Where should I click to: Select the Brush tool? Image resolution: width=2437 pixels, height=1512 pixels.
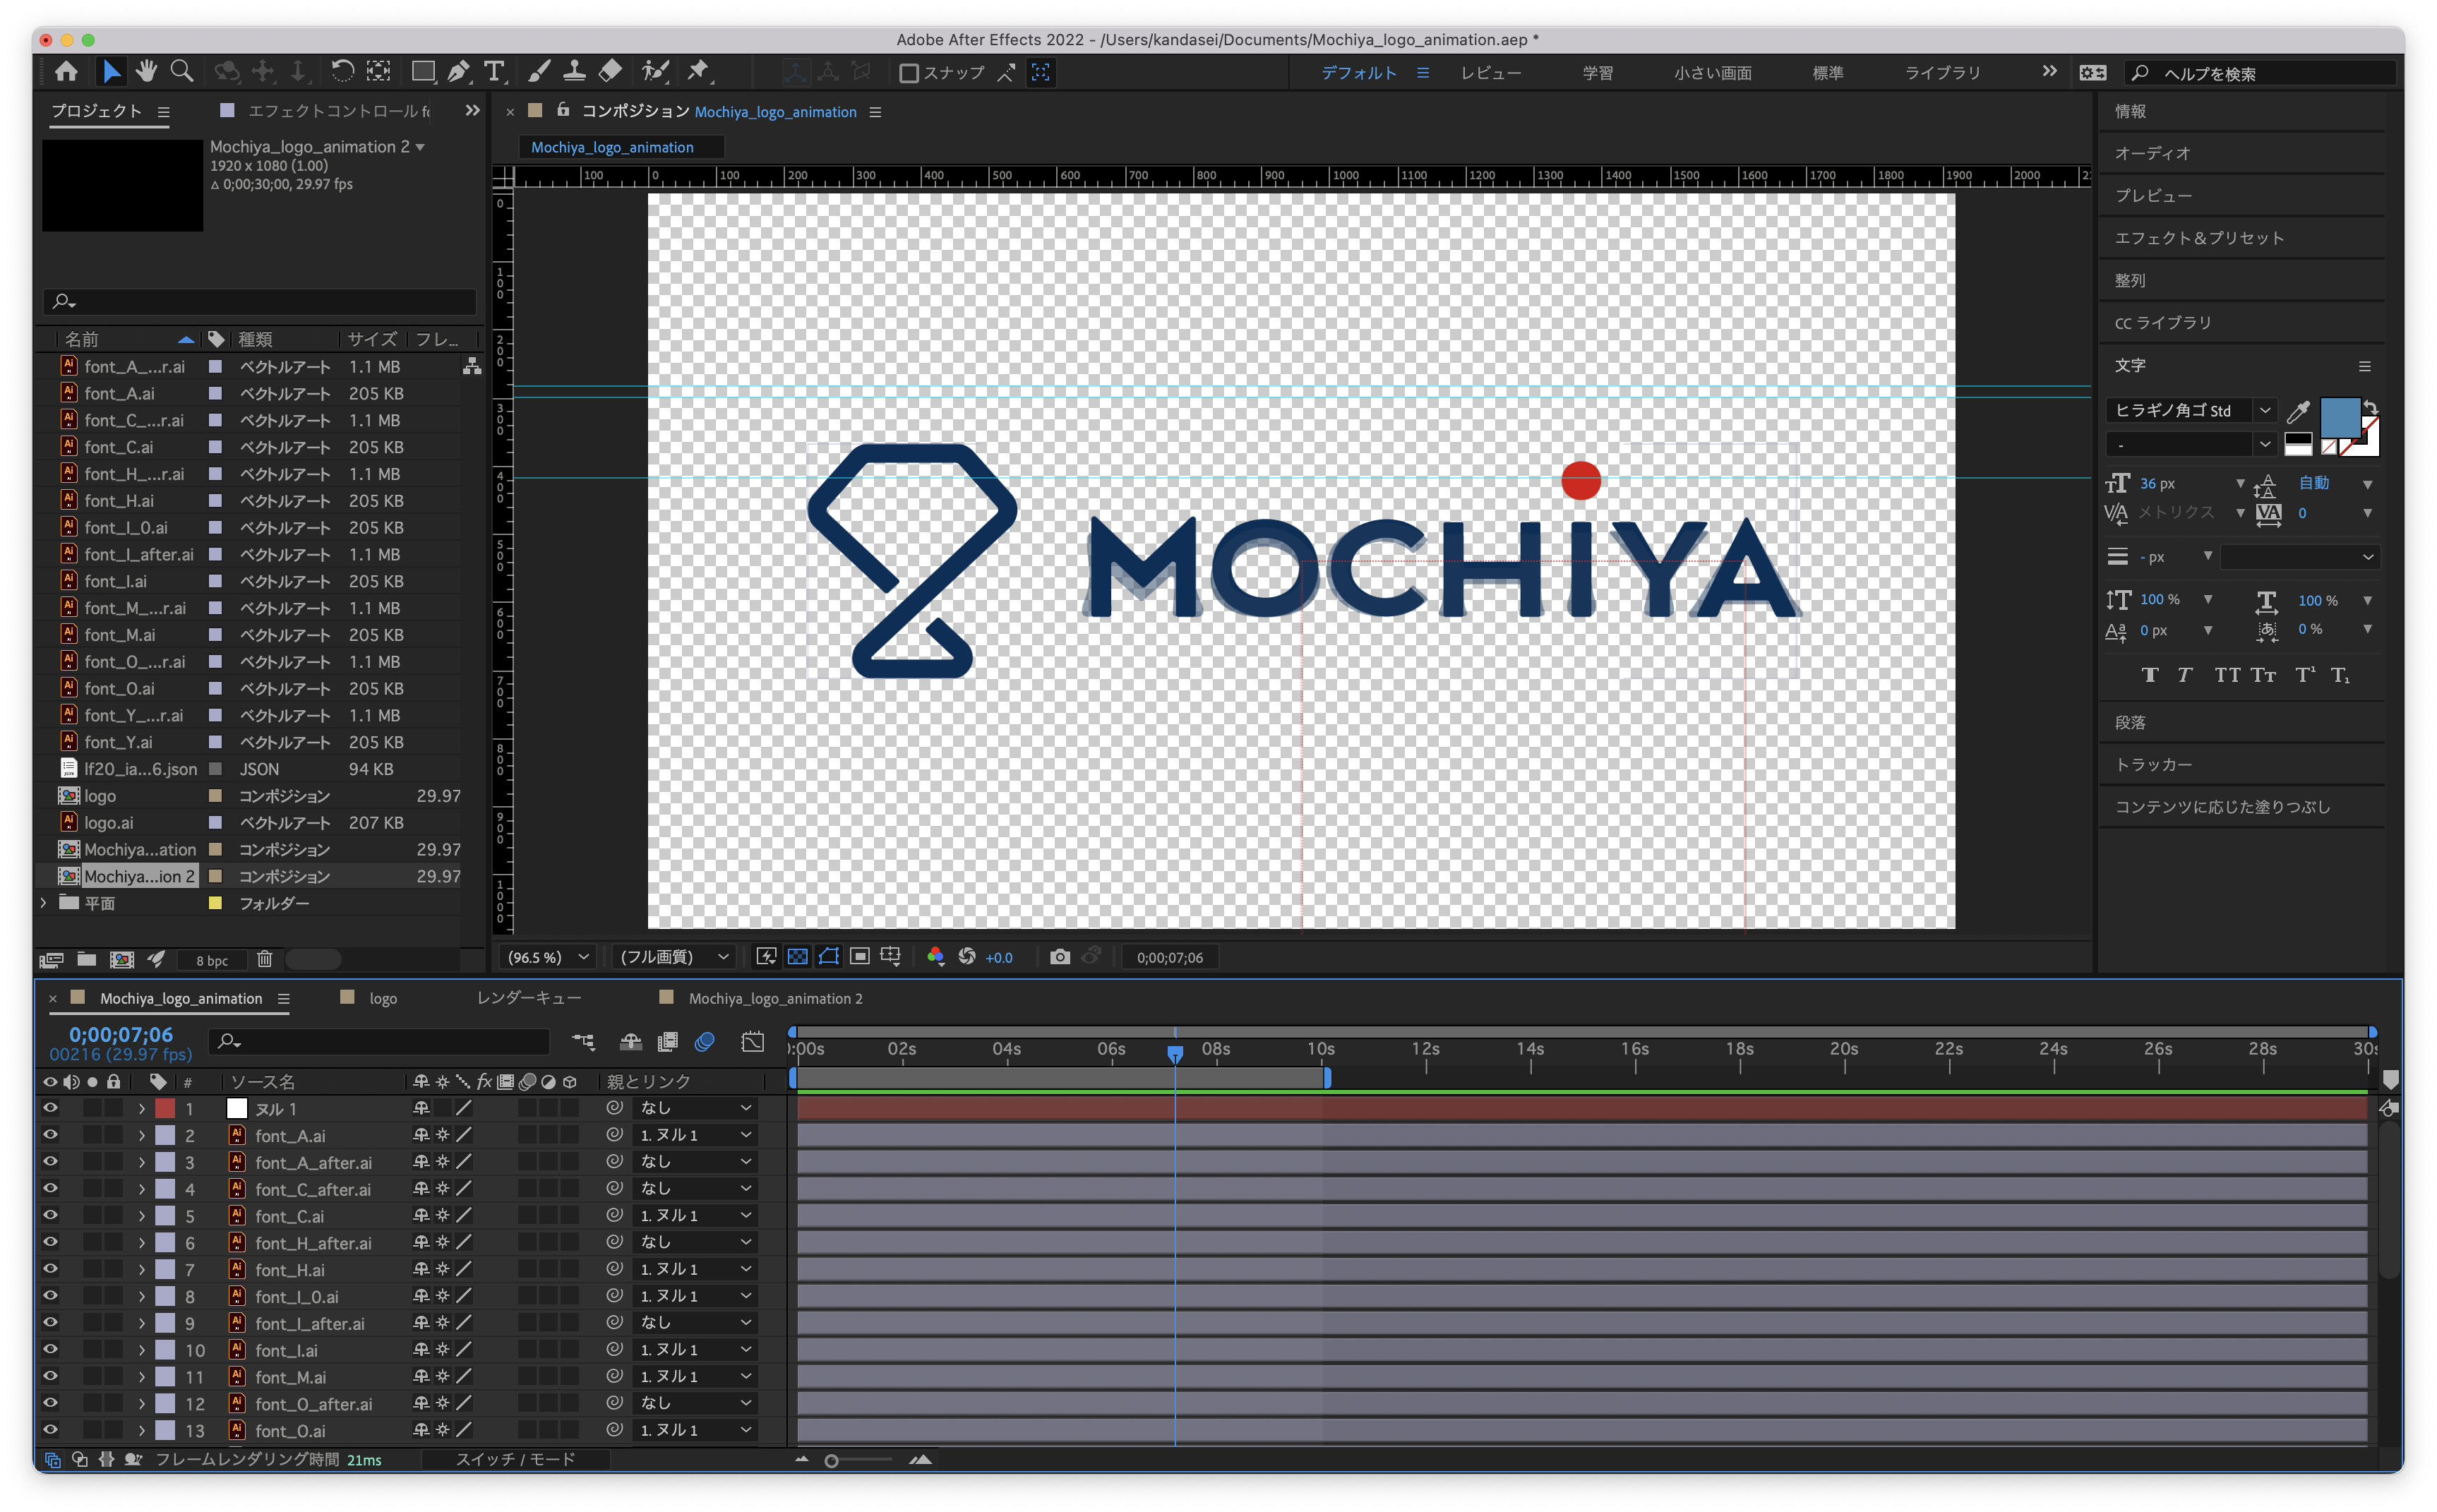pos(539,72)
